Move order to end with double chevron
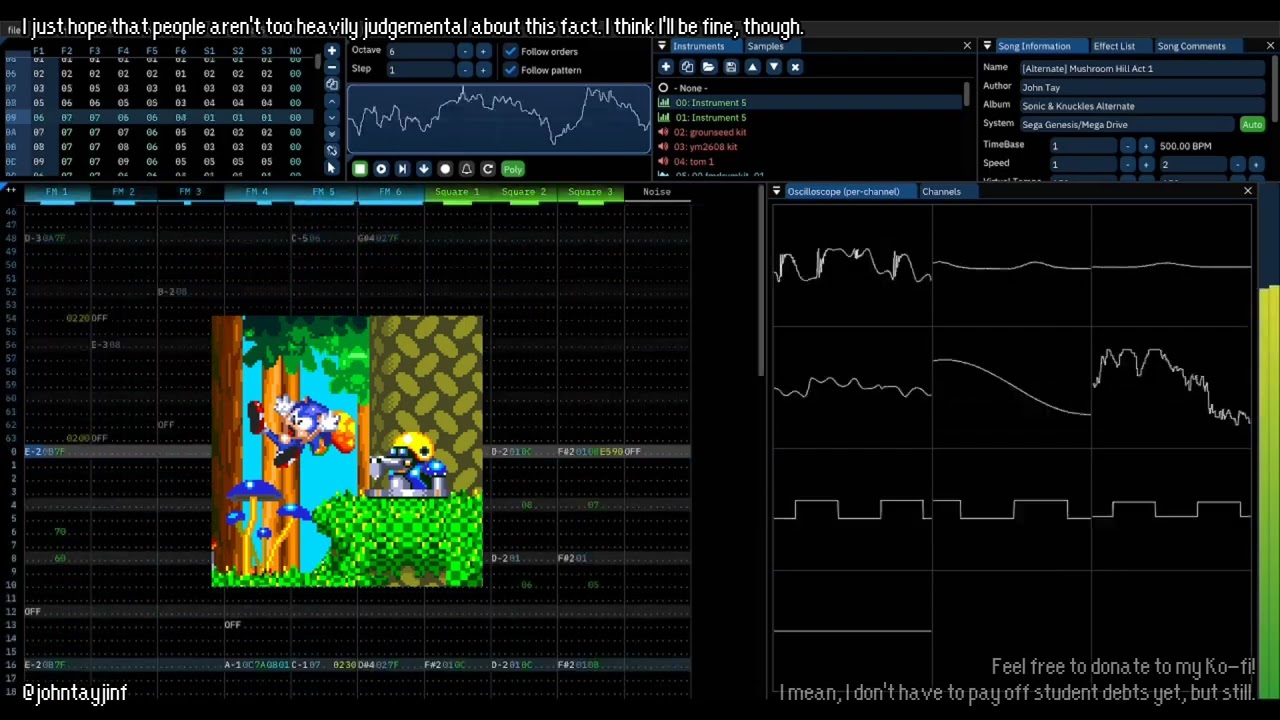Viewport: 1280px width, 720px height. [332, 134]
